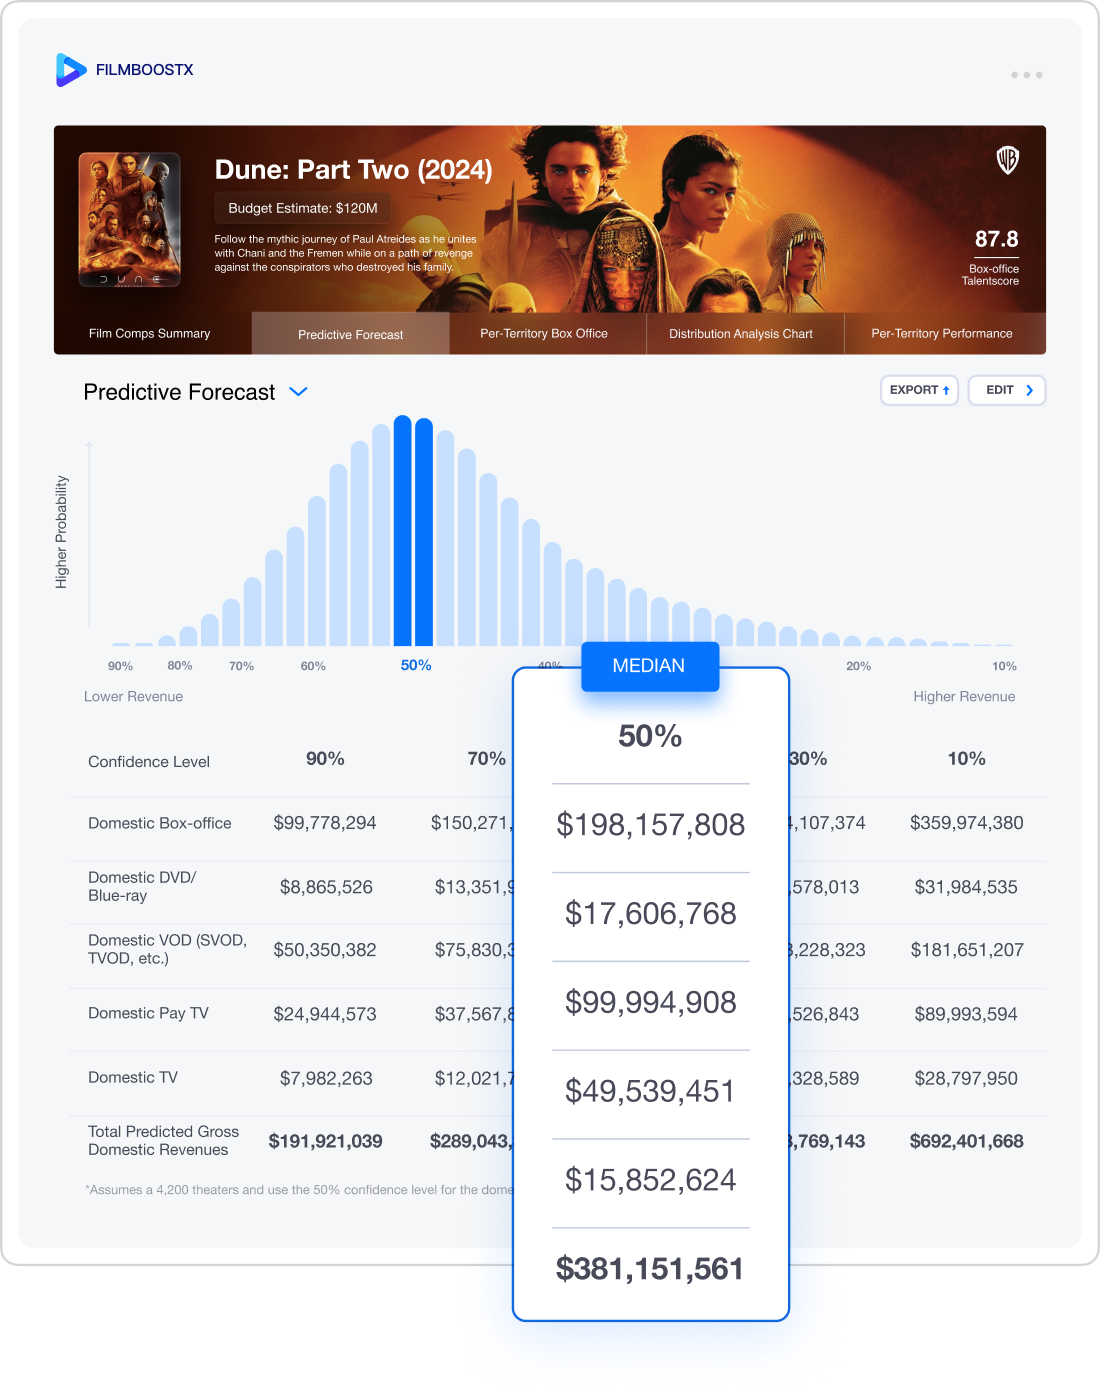Image resolution: width=1100 pixels, height=1393 pixels.
Task: Go to Distribution Analysis Chart tab
Action: (x=740, y=334)
